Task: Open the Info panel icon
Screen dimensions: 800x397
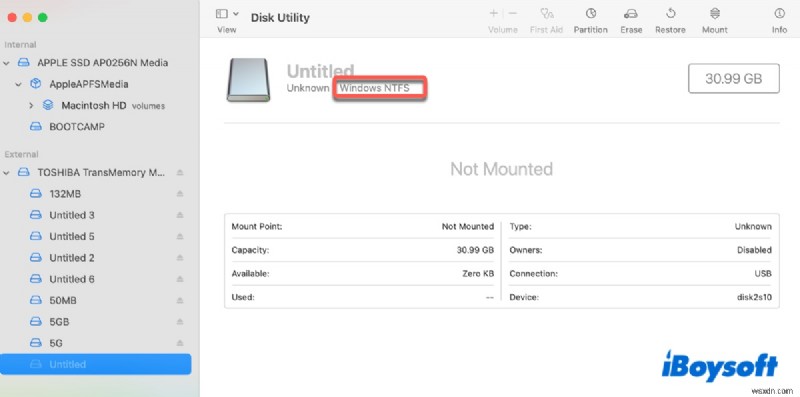Action: pyautogui.click(x=779, y=14)
